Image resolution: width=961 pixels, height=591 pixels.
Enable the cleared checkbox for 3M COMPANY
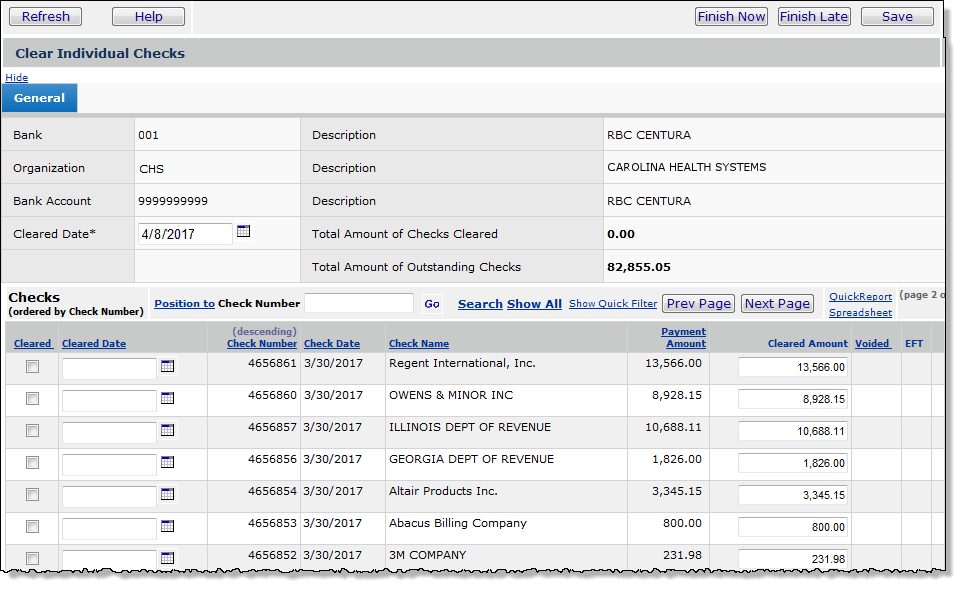[x=31, y=558]
